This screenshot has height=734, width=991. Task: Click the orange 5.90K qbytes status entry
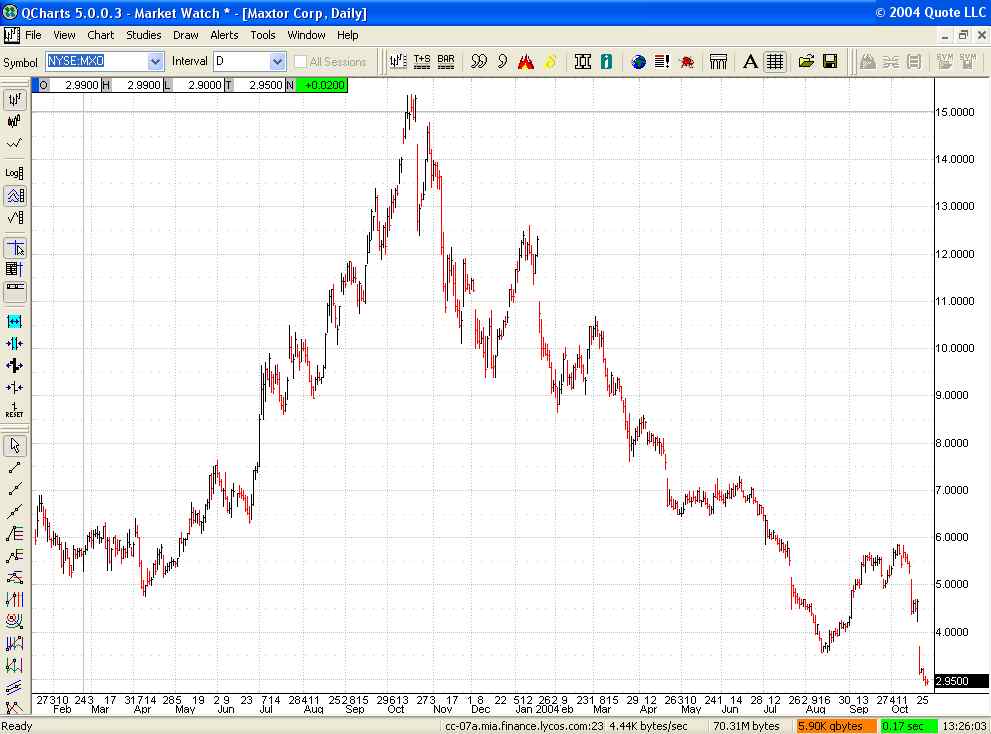pos(837,726)
